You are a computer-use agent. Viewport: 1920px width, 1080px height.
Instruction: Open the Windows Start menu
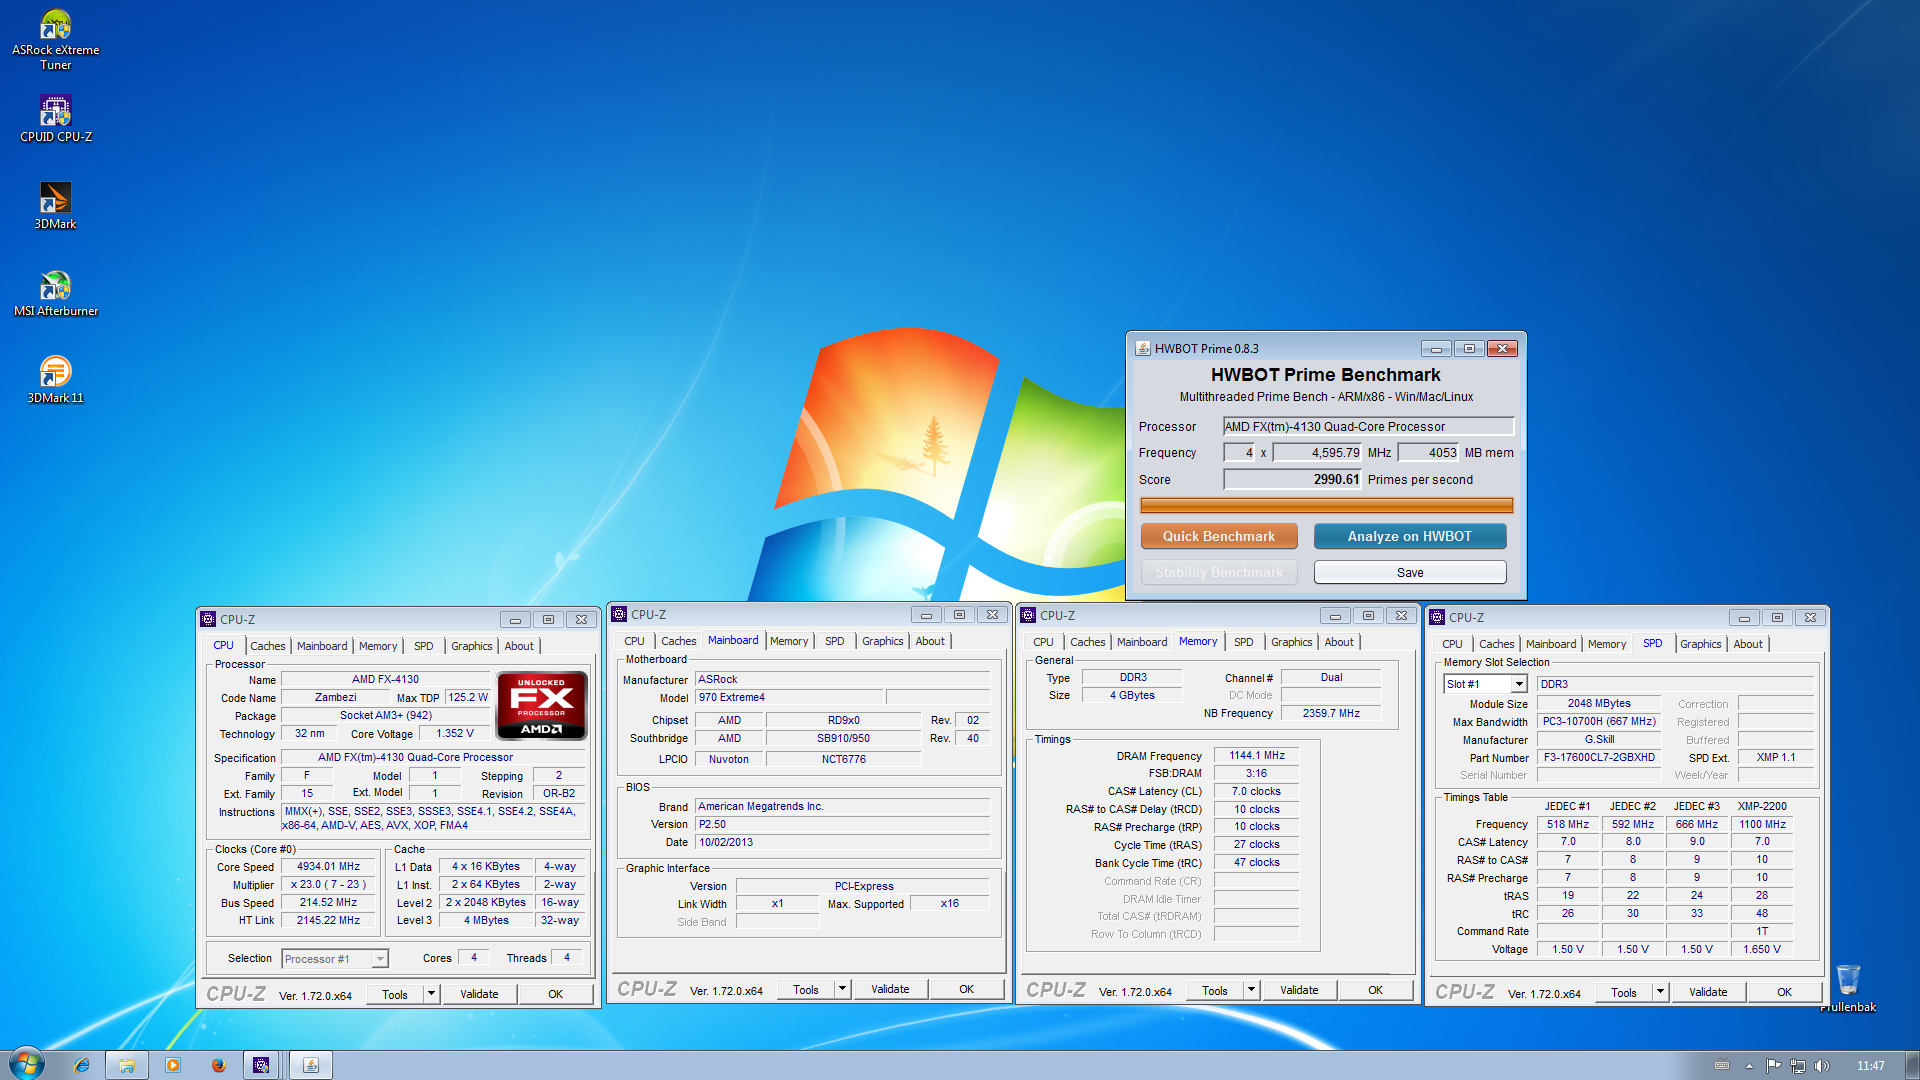26,1064
